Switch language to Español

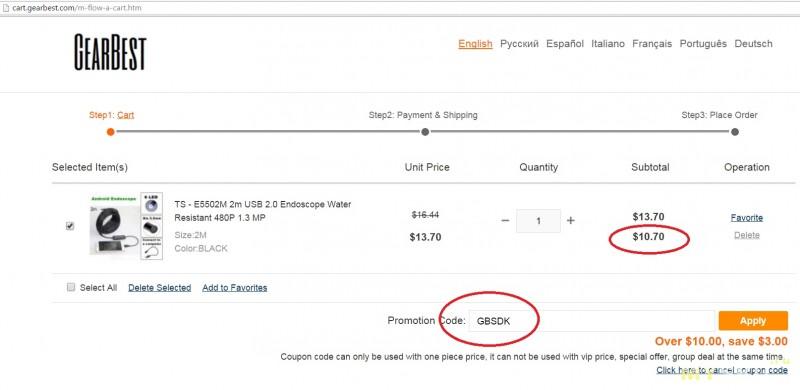point(565,44)
